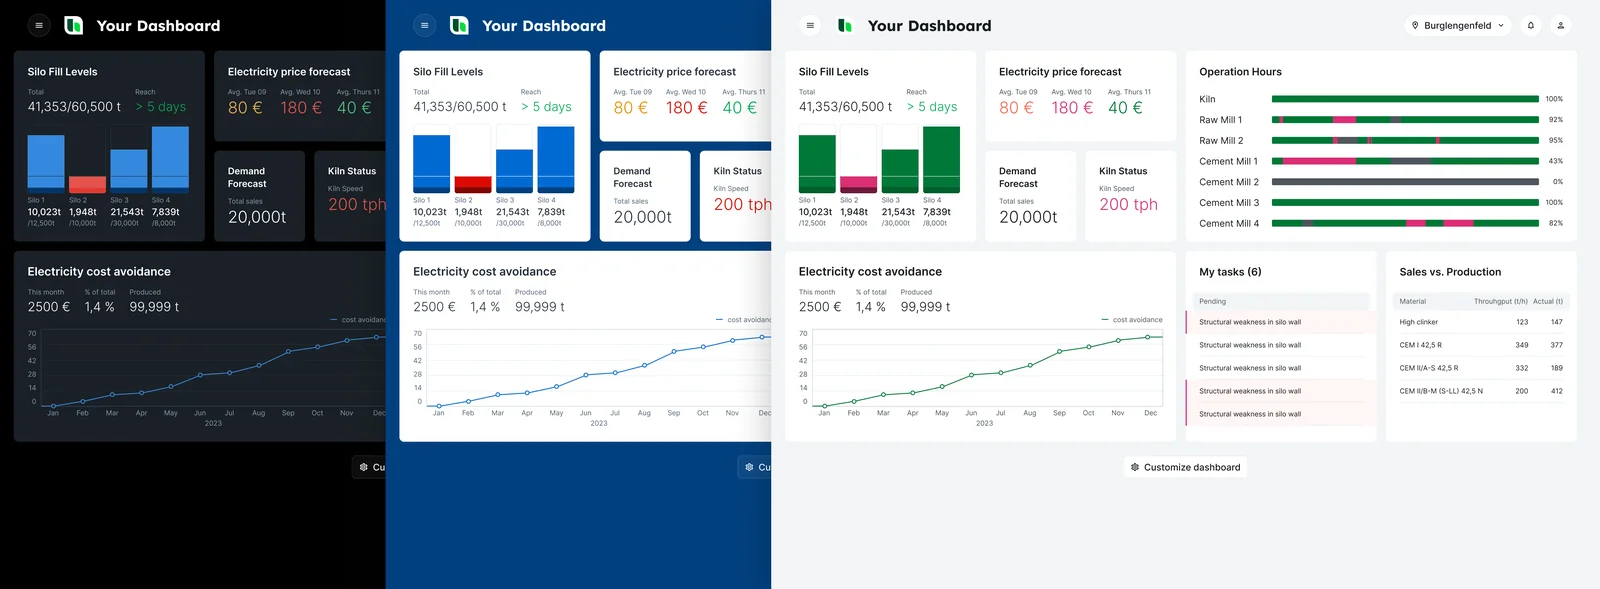Click the green logo in blue theme header

coord(459,26)
